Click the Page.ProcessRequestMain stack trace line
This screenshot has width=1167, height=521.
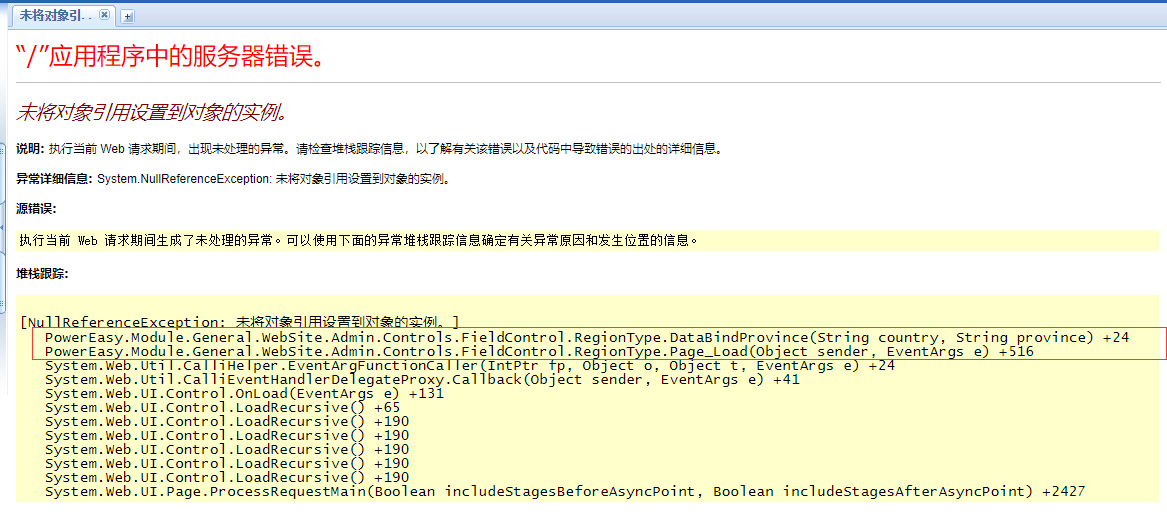pyautogui.click(x=564, y=491)
